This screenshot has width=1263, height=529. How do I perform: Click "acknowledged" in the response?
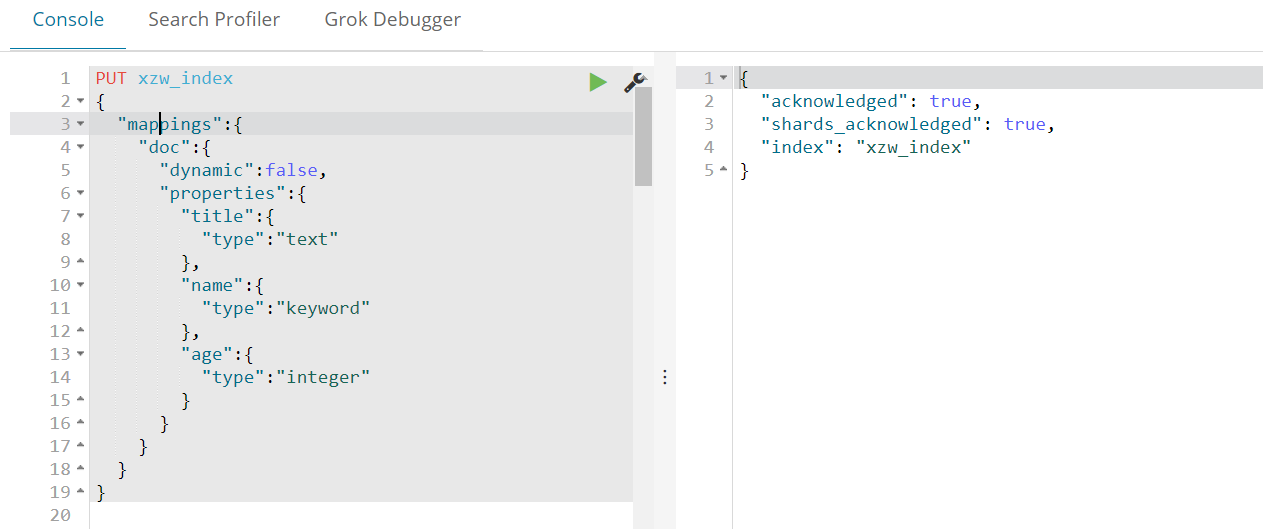tap(835, 101)
